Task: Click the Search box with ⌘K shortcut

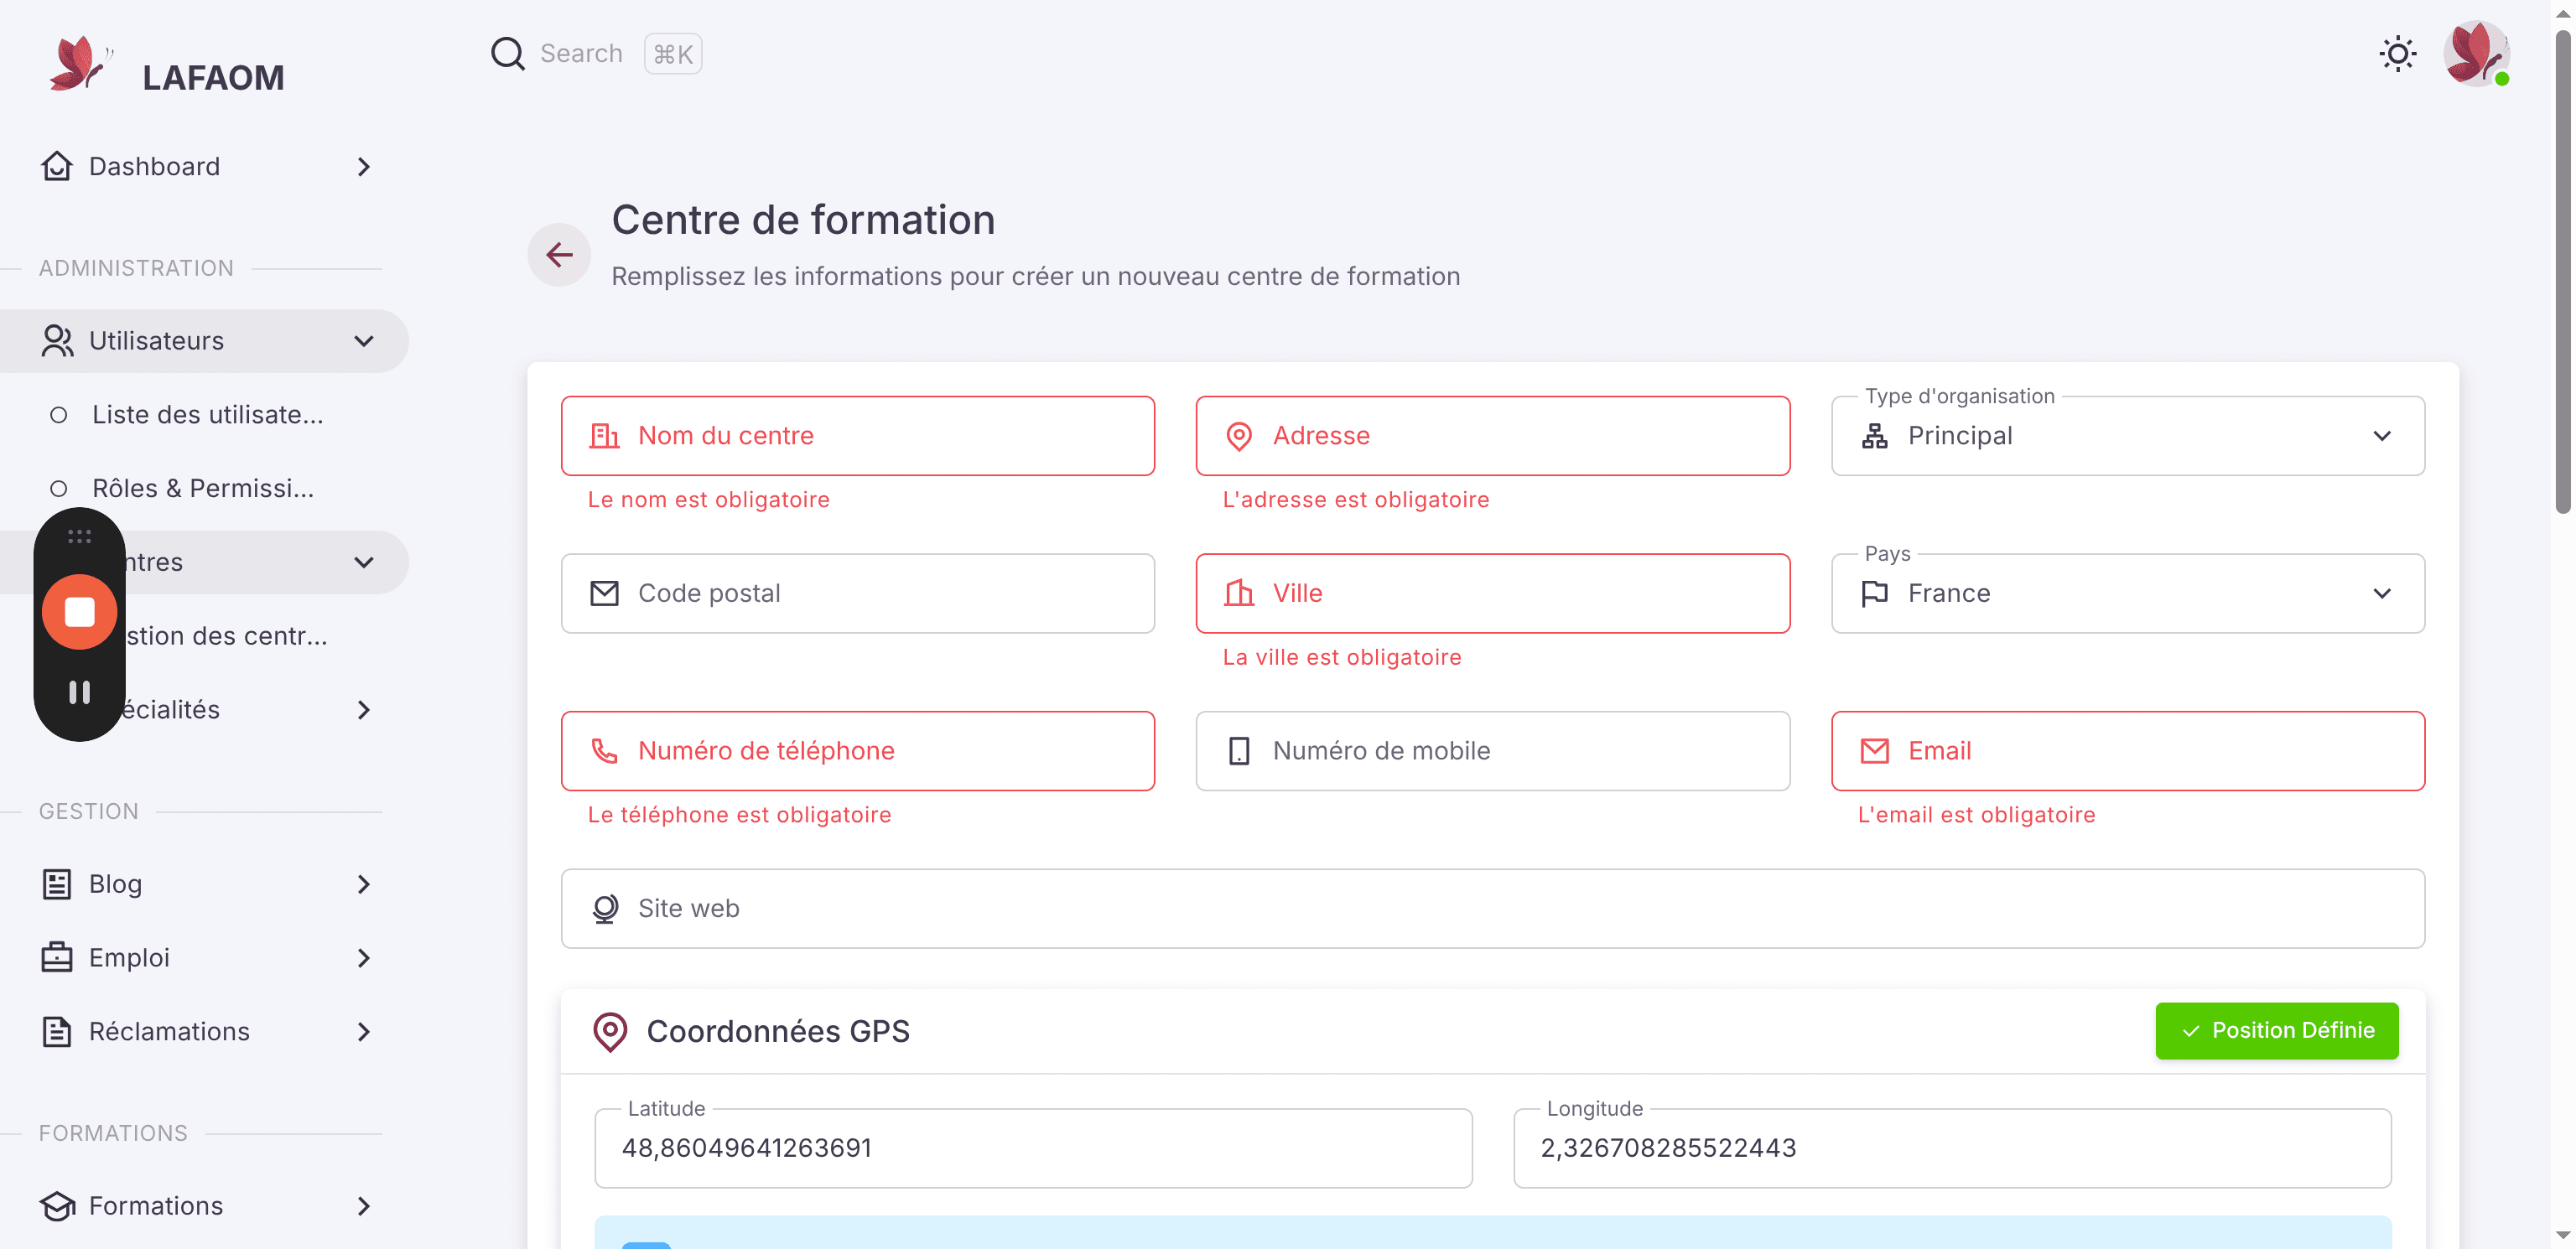Action: (596, 53)
